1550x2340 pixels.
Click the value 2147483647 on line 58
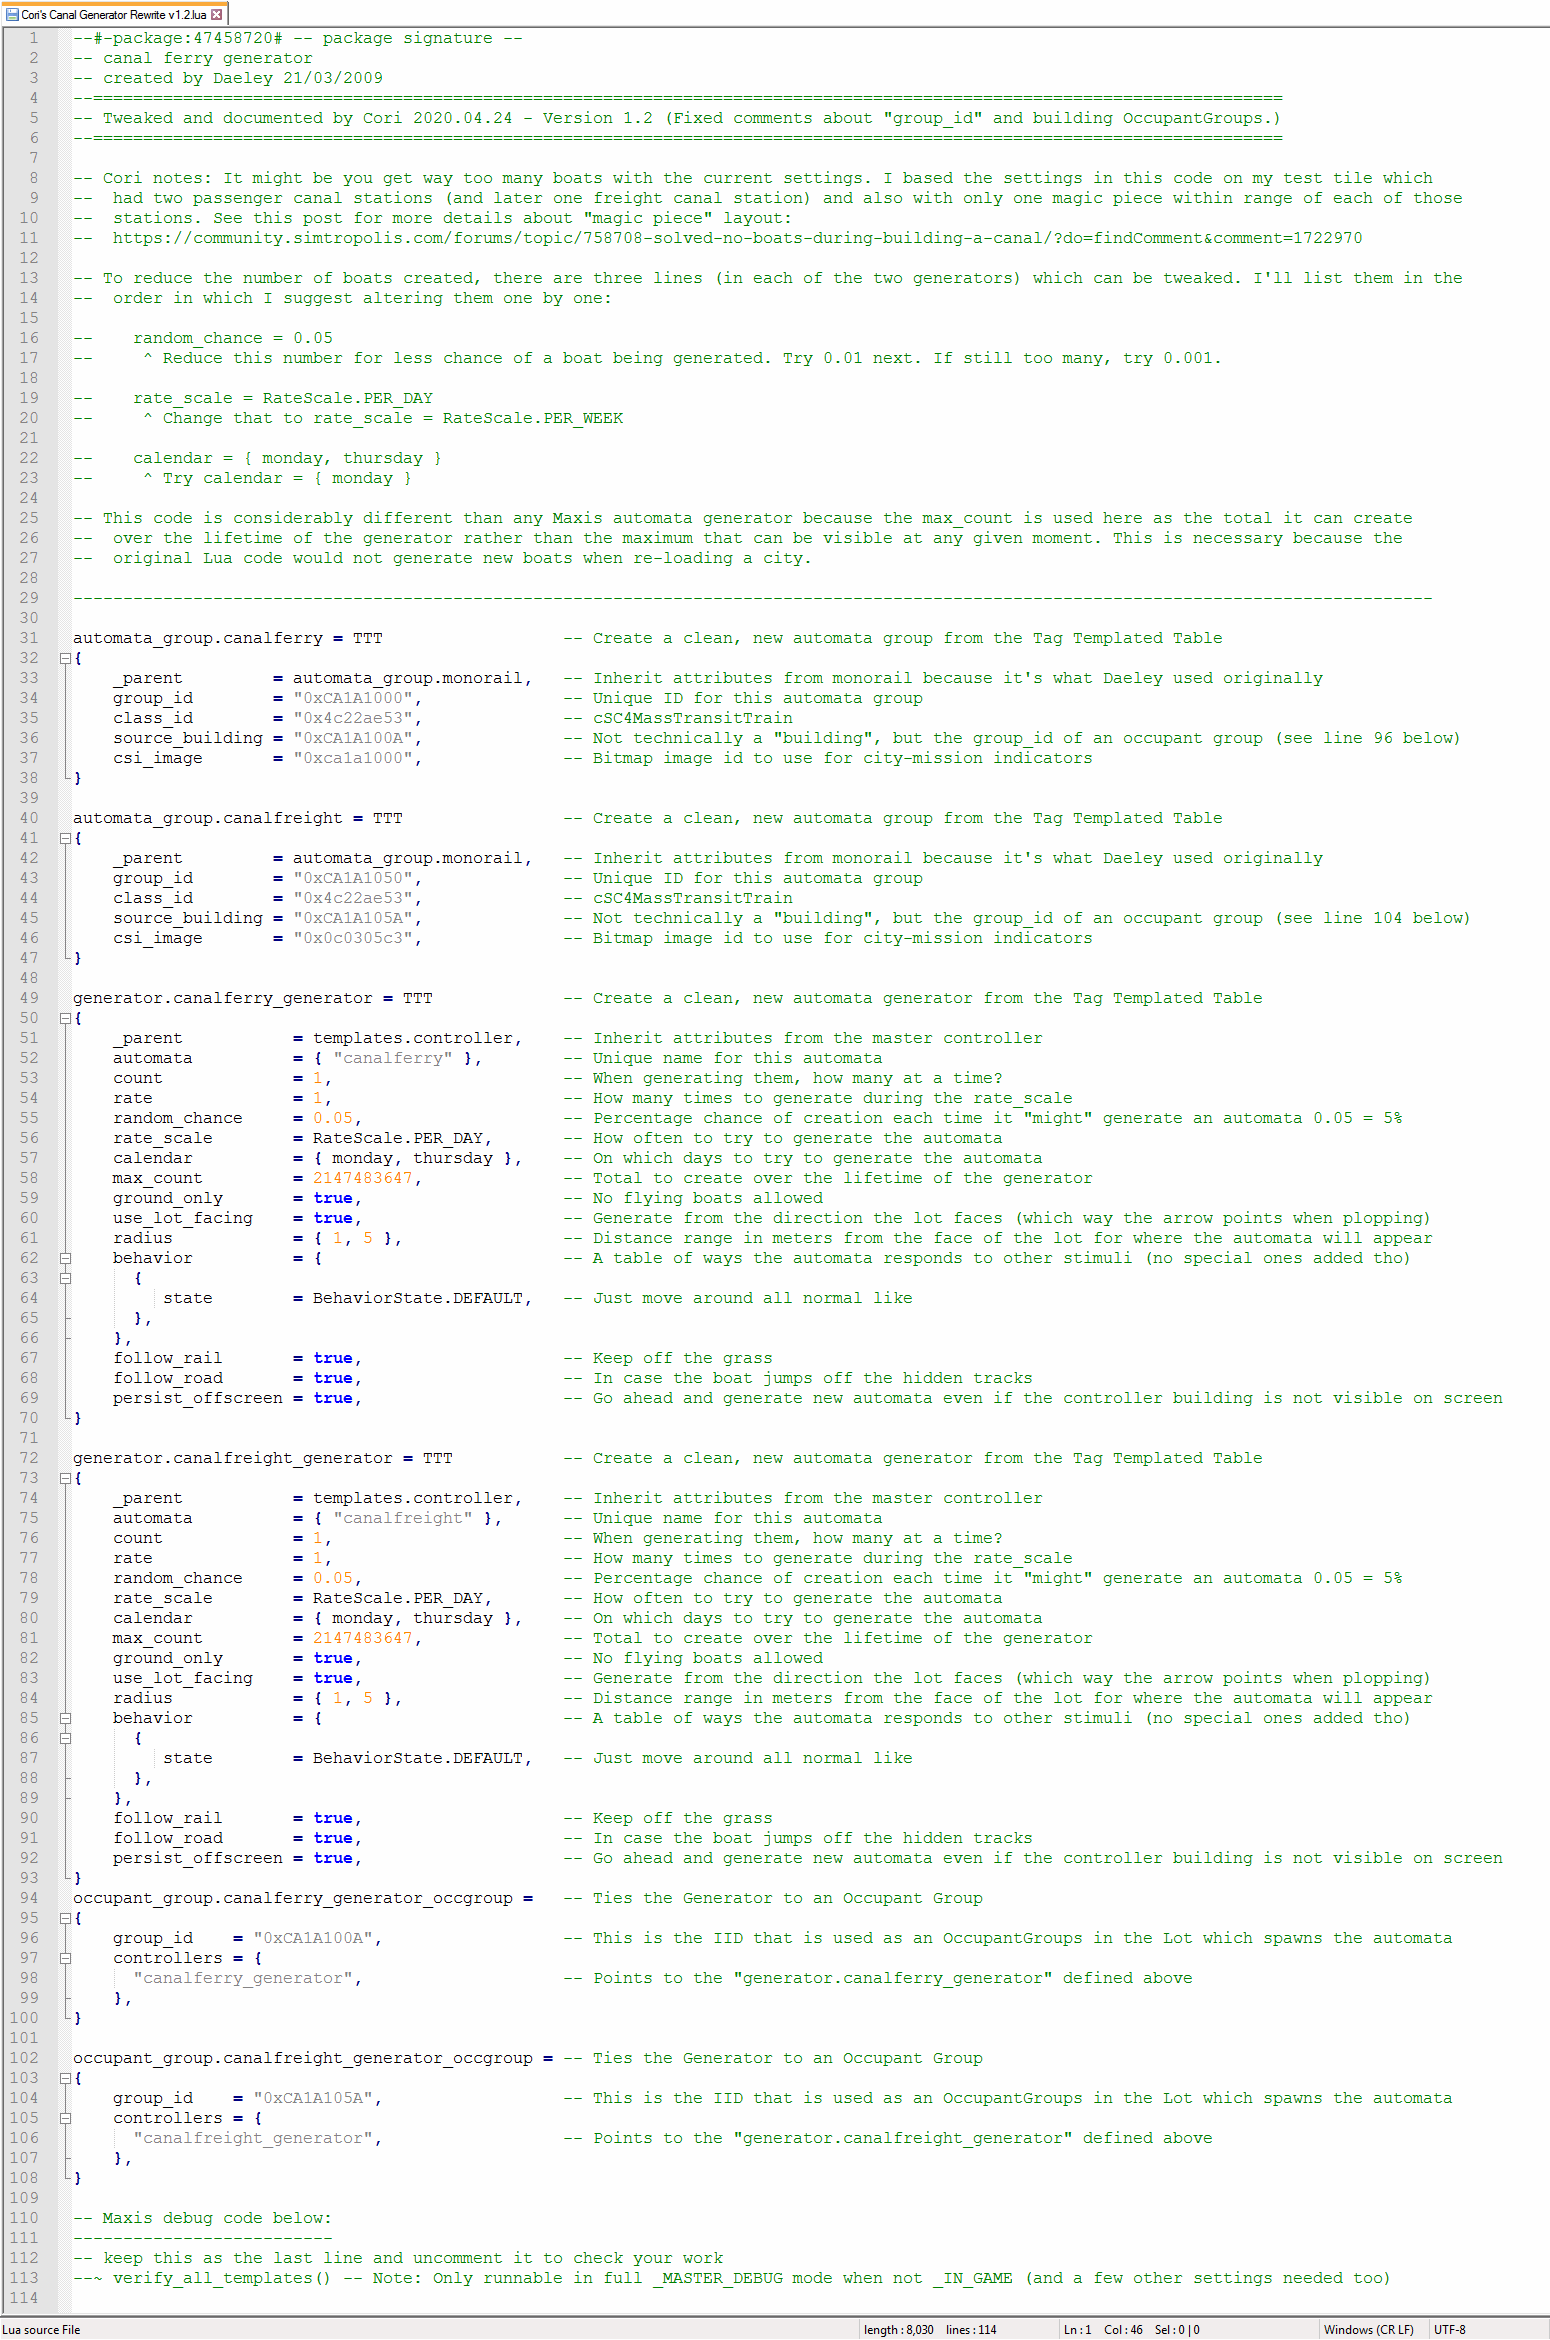(x=363, y=1178)
